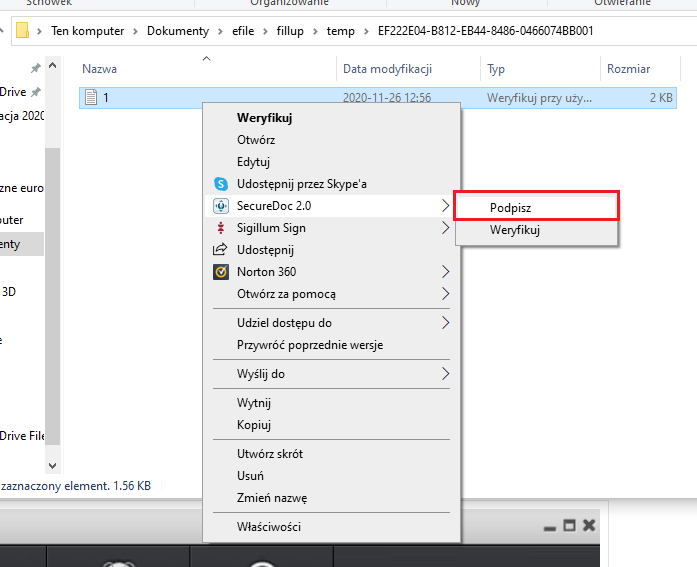Open the chevron after Ten komputer breadcrumb
Screen dimensions: 697x567
pyautogui.click(x=135, y=31)
